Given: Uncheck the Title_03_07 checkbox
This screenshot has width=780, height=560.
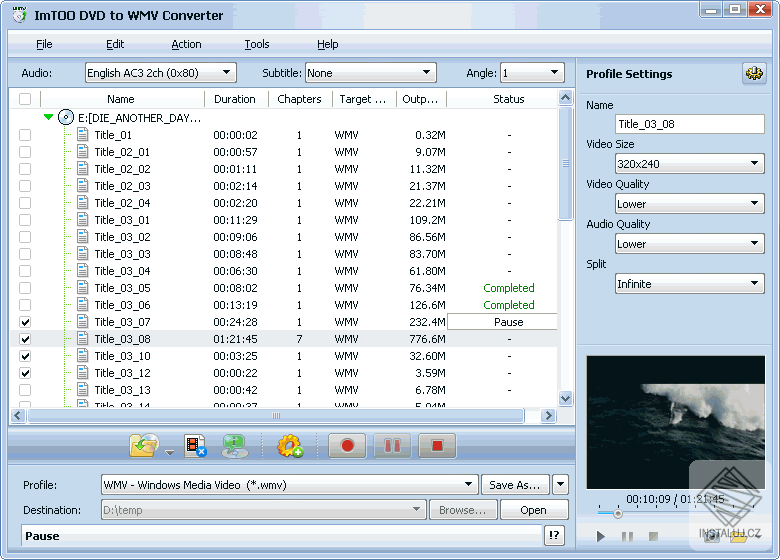Looking at the screenshot, I should pos(25,322).
